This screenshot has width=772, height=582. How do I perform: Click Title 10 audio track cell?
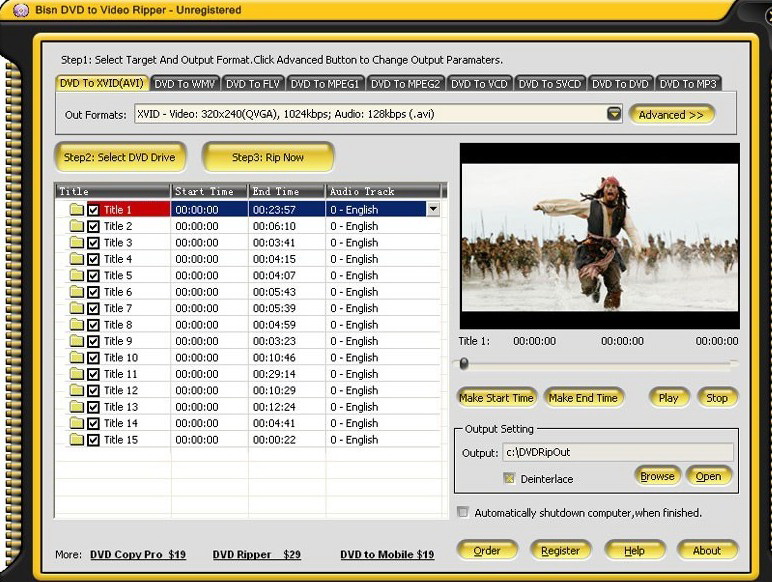click(383, 357)
